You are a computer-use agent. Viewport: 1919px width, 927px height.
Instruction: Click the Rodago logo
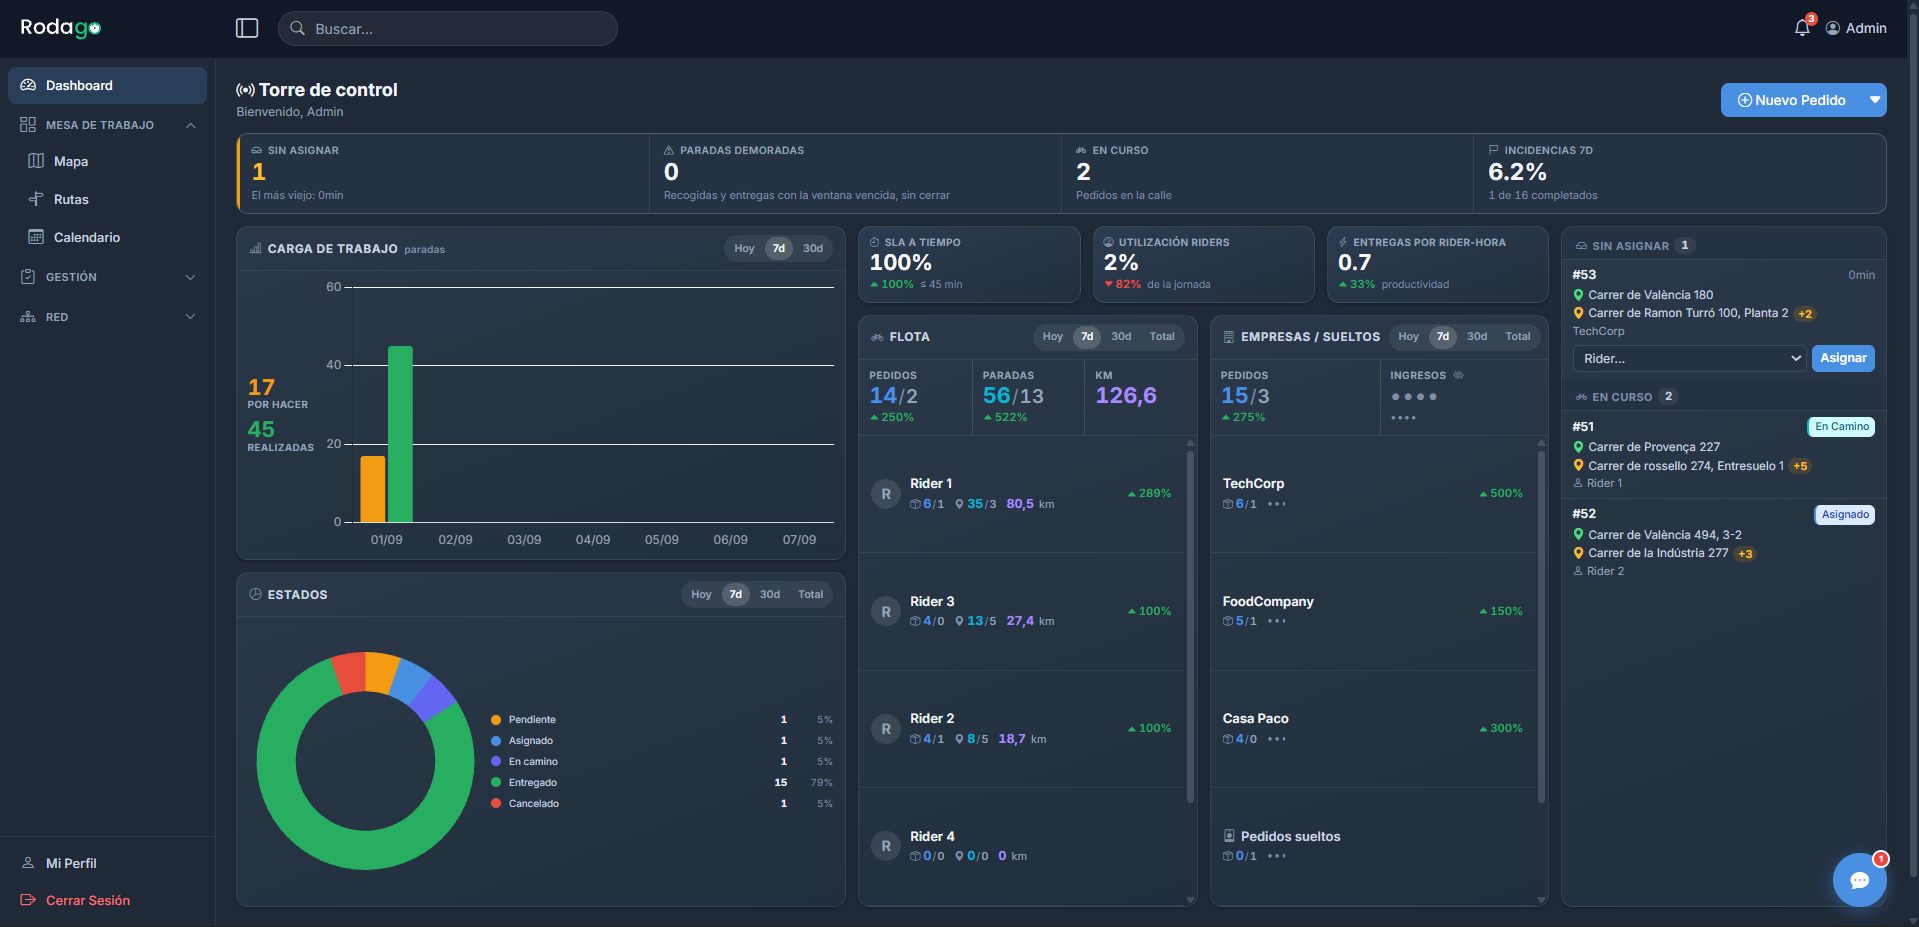tap(61, 28)
